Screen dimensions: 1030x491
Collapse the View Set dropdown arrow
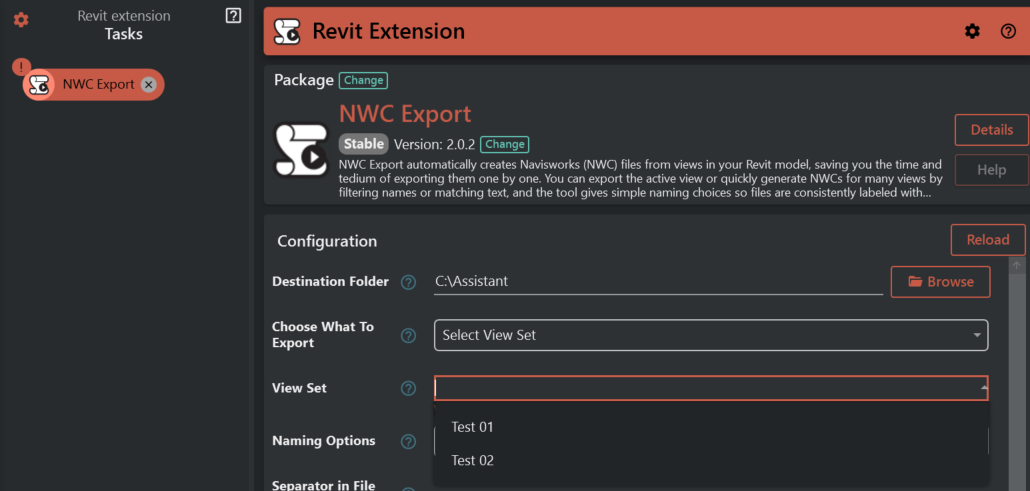(984, 388)
